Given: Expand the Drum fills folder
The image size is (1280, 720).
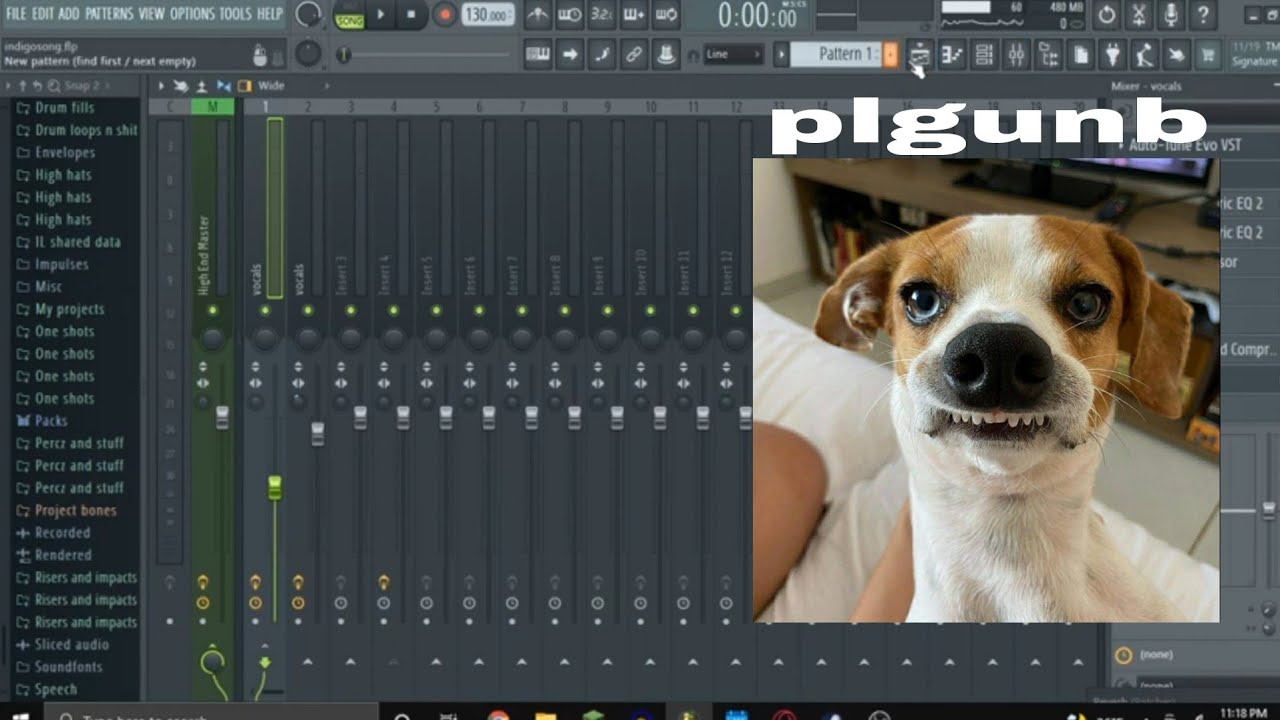Looking at the screenshot, I should [x=65, y=108].
